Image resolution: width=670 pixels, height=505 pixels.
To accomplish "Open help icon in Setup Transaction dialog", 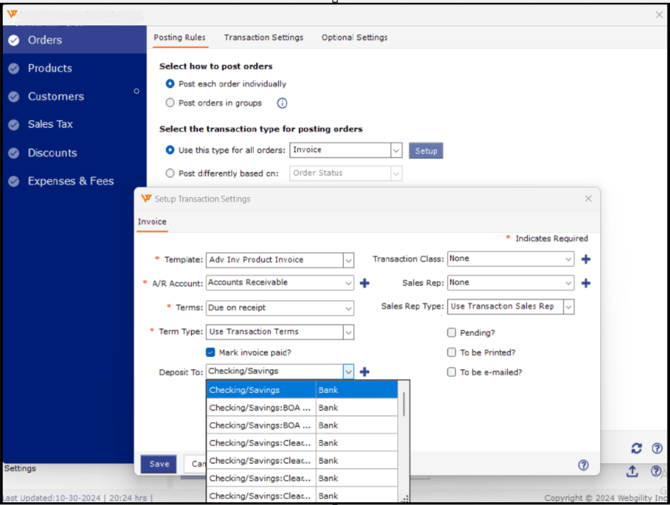I will coord(583,465).
